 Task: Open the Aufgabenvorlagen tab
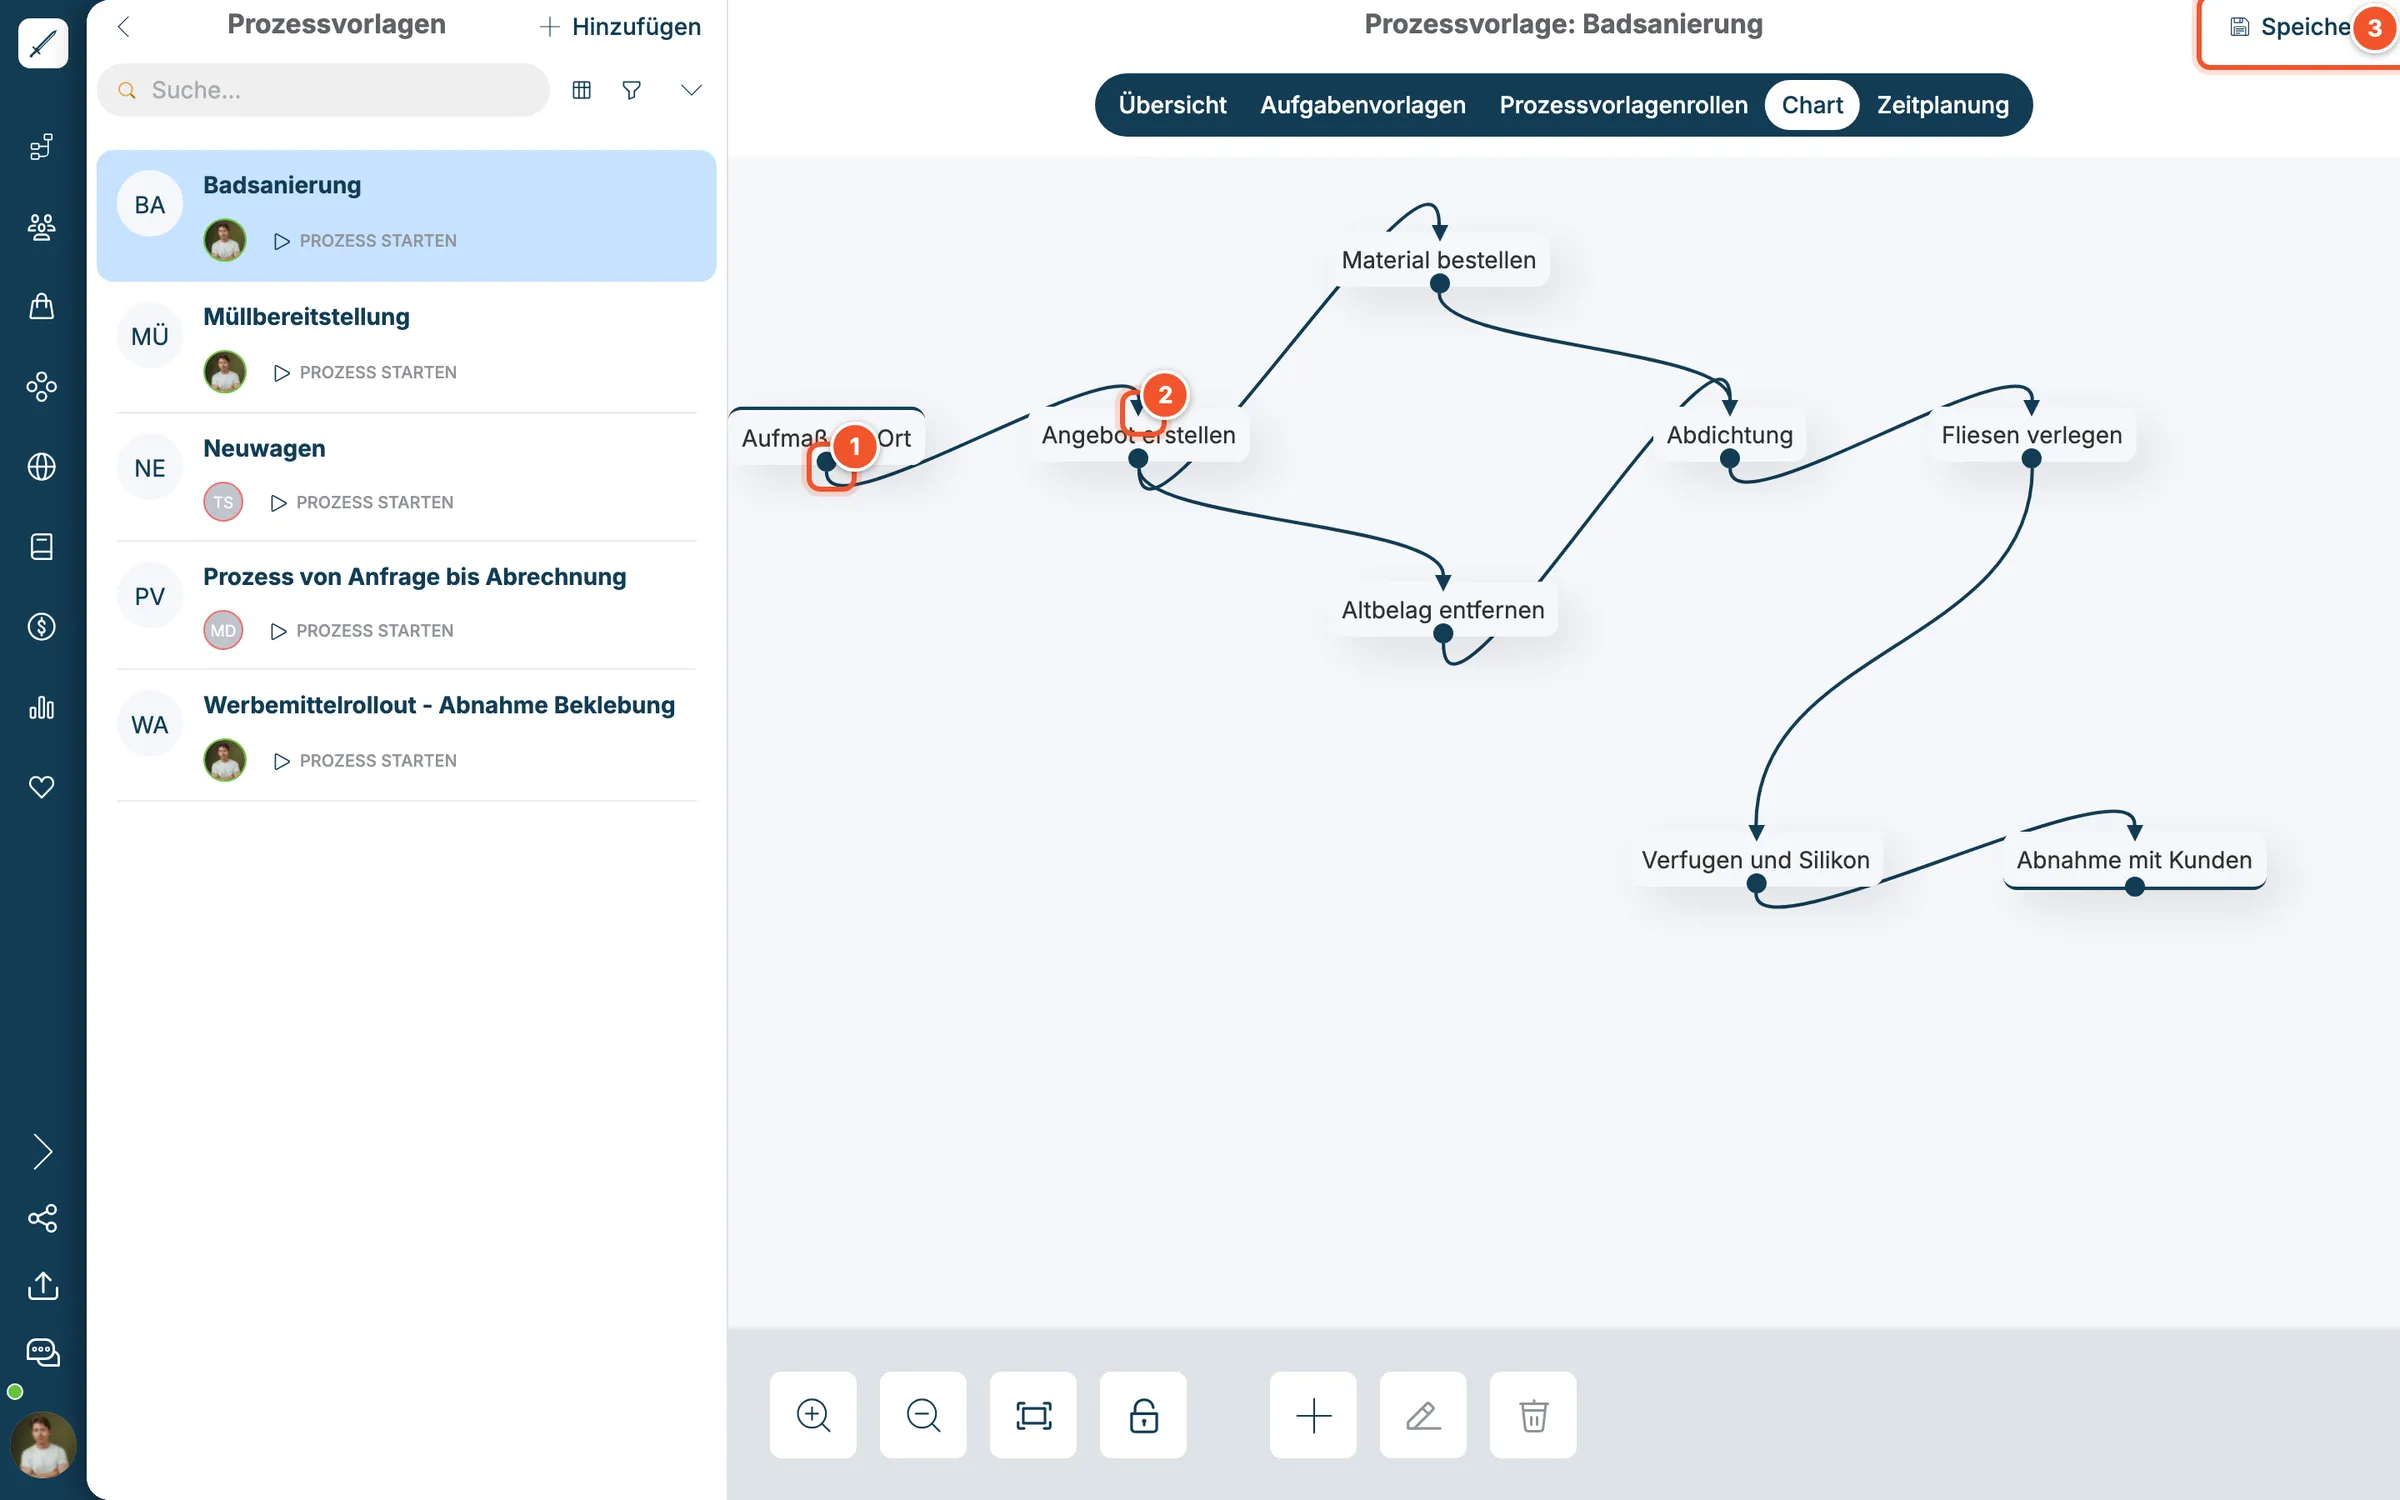pos(1362,105)
